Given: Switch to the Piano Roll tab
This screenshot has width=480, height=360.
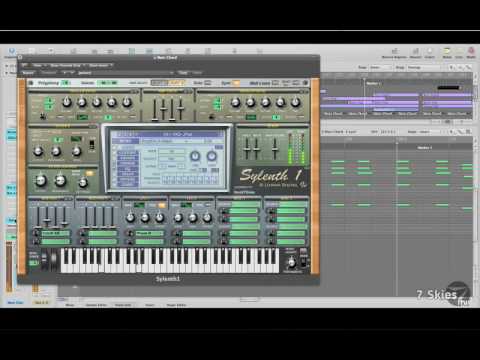Looking at the screenshot, I should [123, 305].
